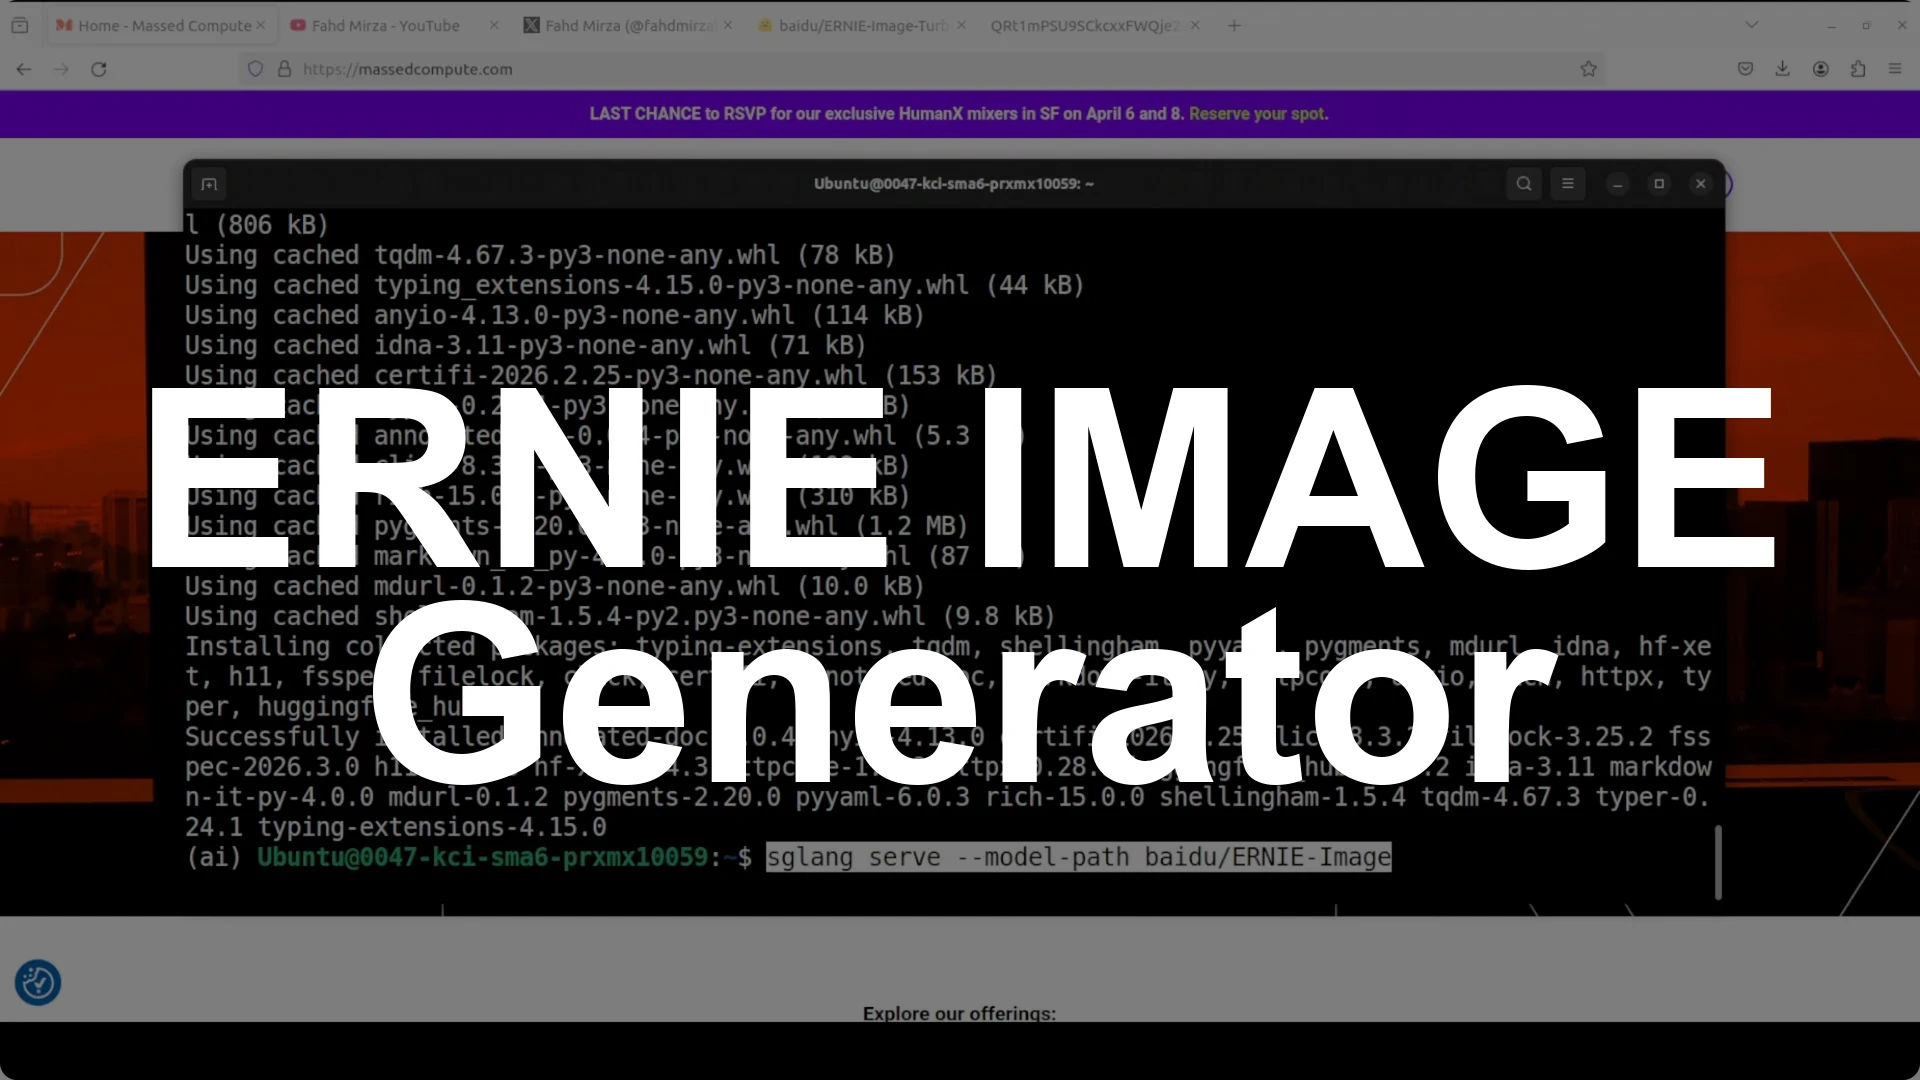Click the Explore our offerings heading
Screen dimensions: 1920x1080
tap(959, 1013)
